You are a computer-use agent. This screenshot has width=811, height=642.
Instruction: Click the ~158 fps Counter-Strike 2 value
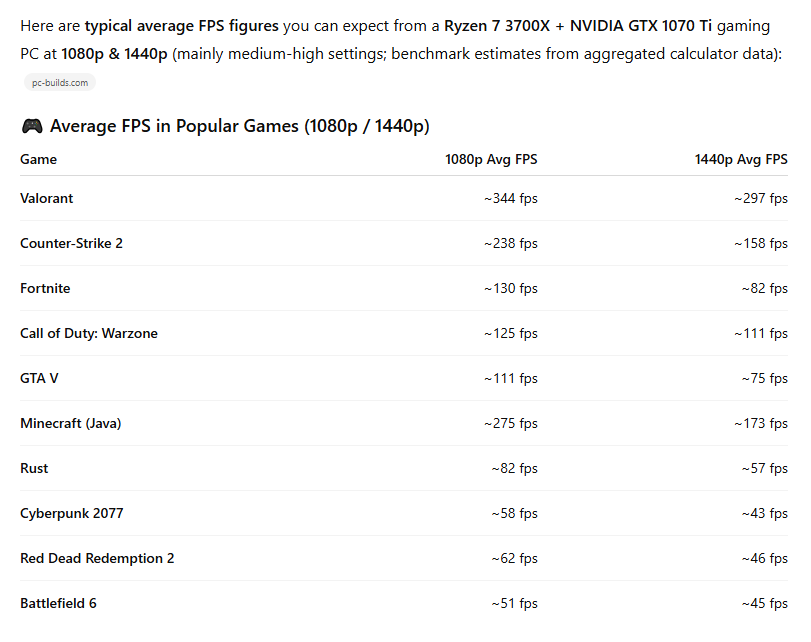pyautogui.click(x=760, y=243)
